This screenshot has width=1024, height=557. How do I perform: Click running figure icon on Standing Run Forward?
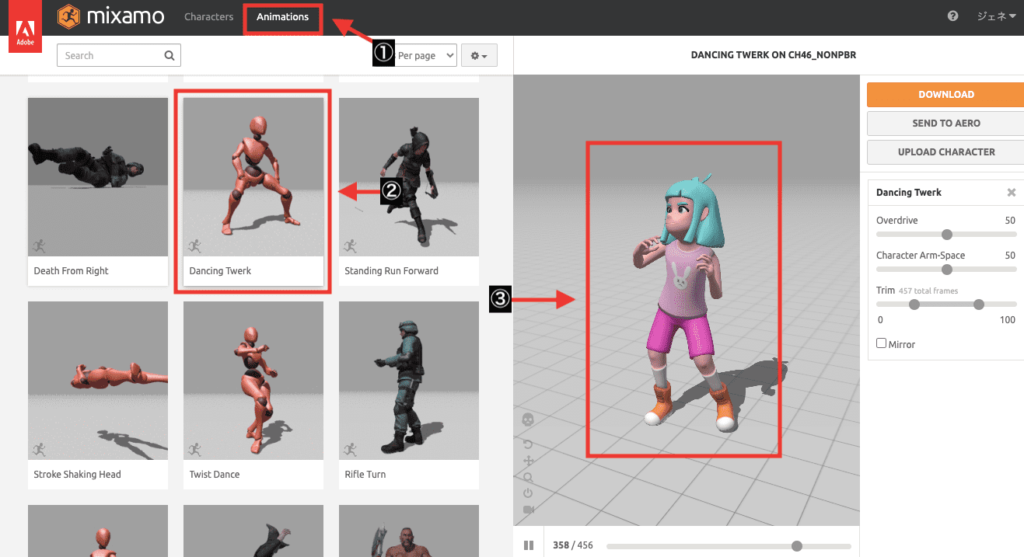click(x=350, y=246)
